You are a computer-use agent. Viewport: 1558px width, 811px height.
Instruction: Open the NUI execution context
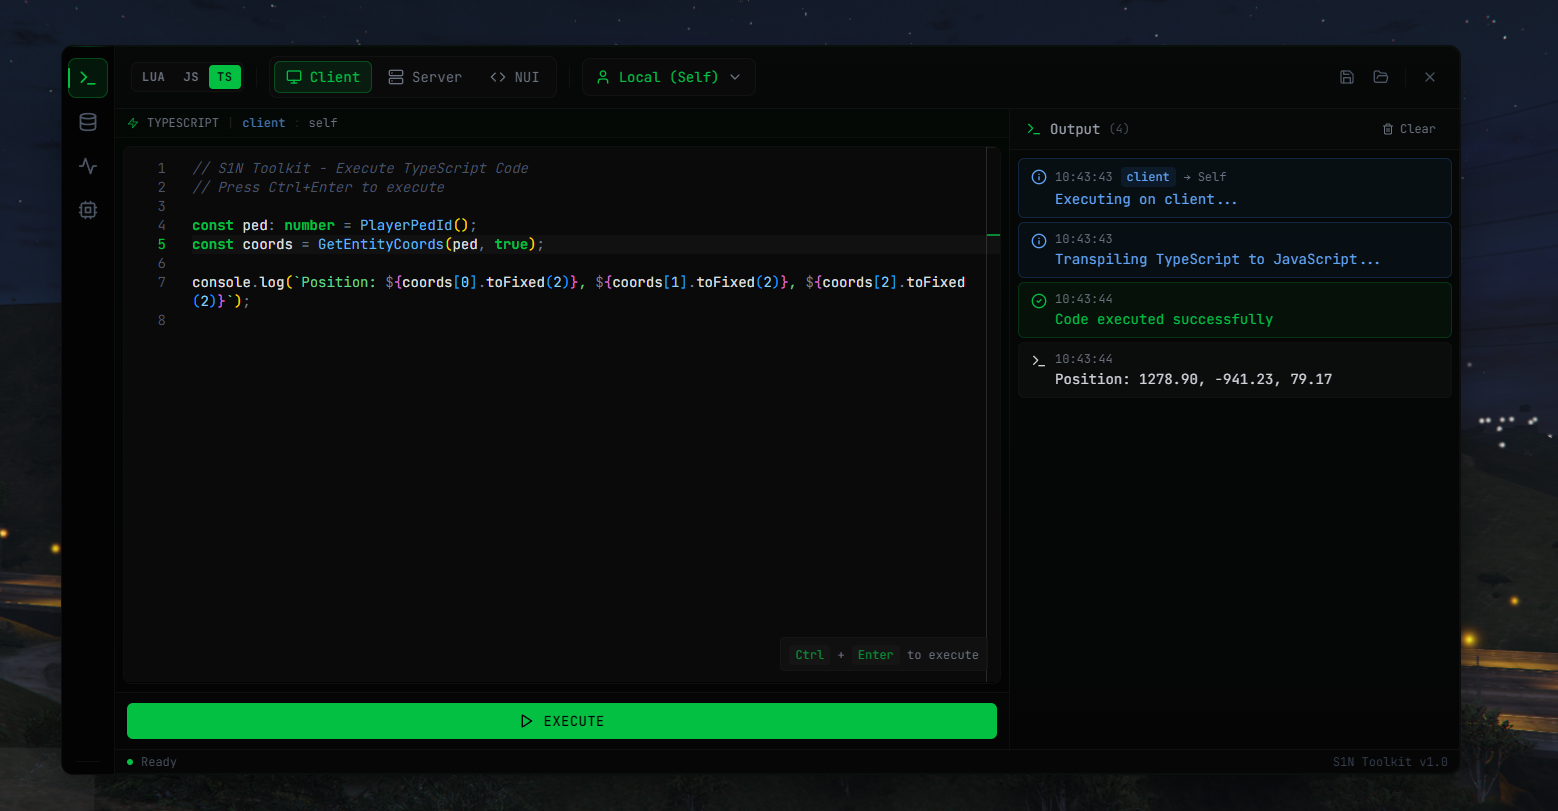coord(514,76)
